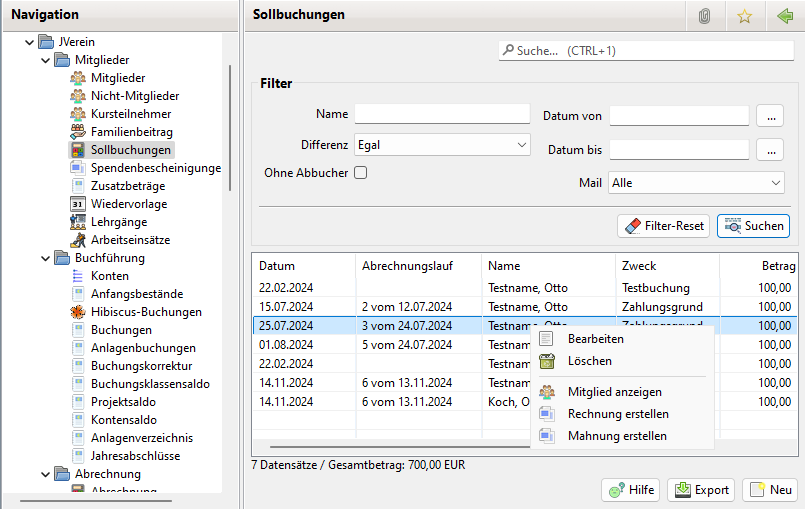Open Hibiscus-Buchungen in navigation tree
Image resolution: width=805 pixels, height=509 pixels.
coord(145,312)
